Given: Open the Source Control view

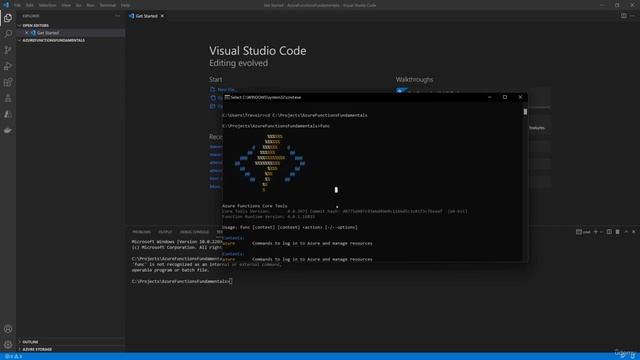Looking at the screenshot, I should click(x=8, y=50).
